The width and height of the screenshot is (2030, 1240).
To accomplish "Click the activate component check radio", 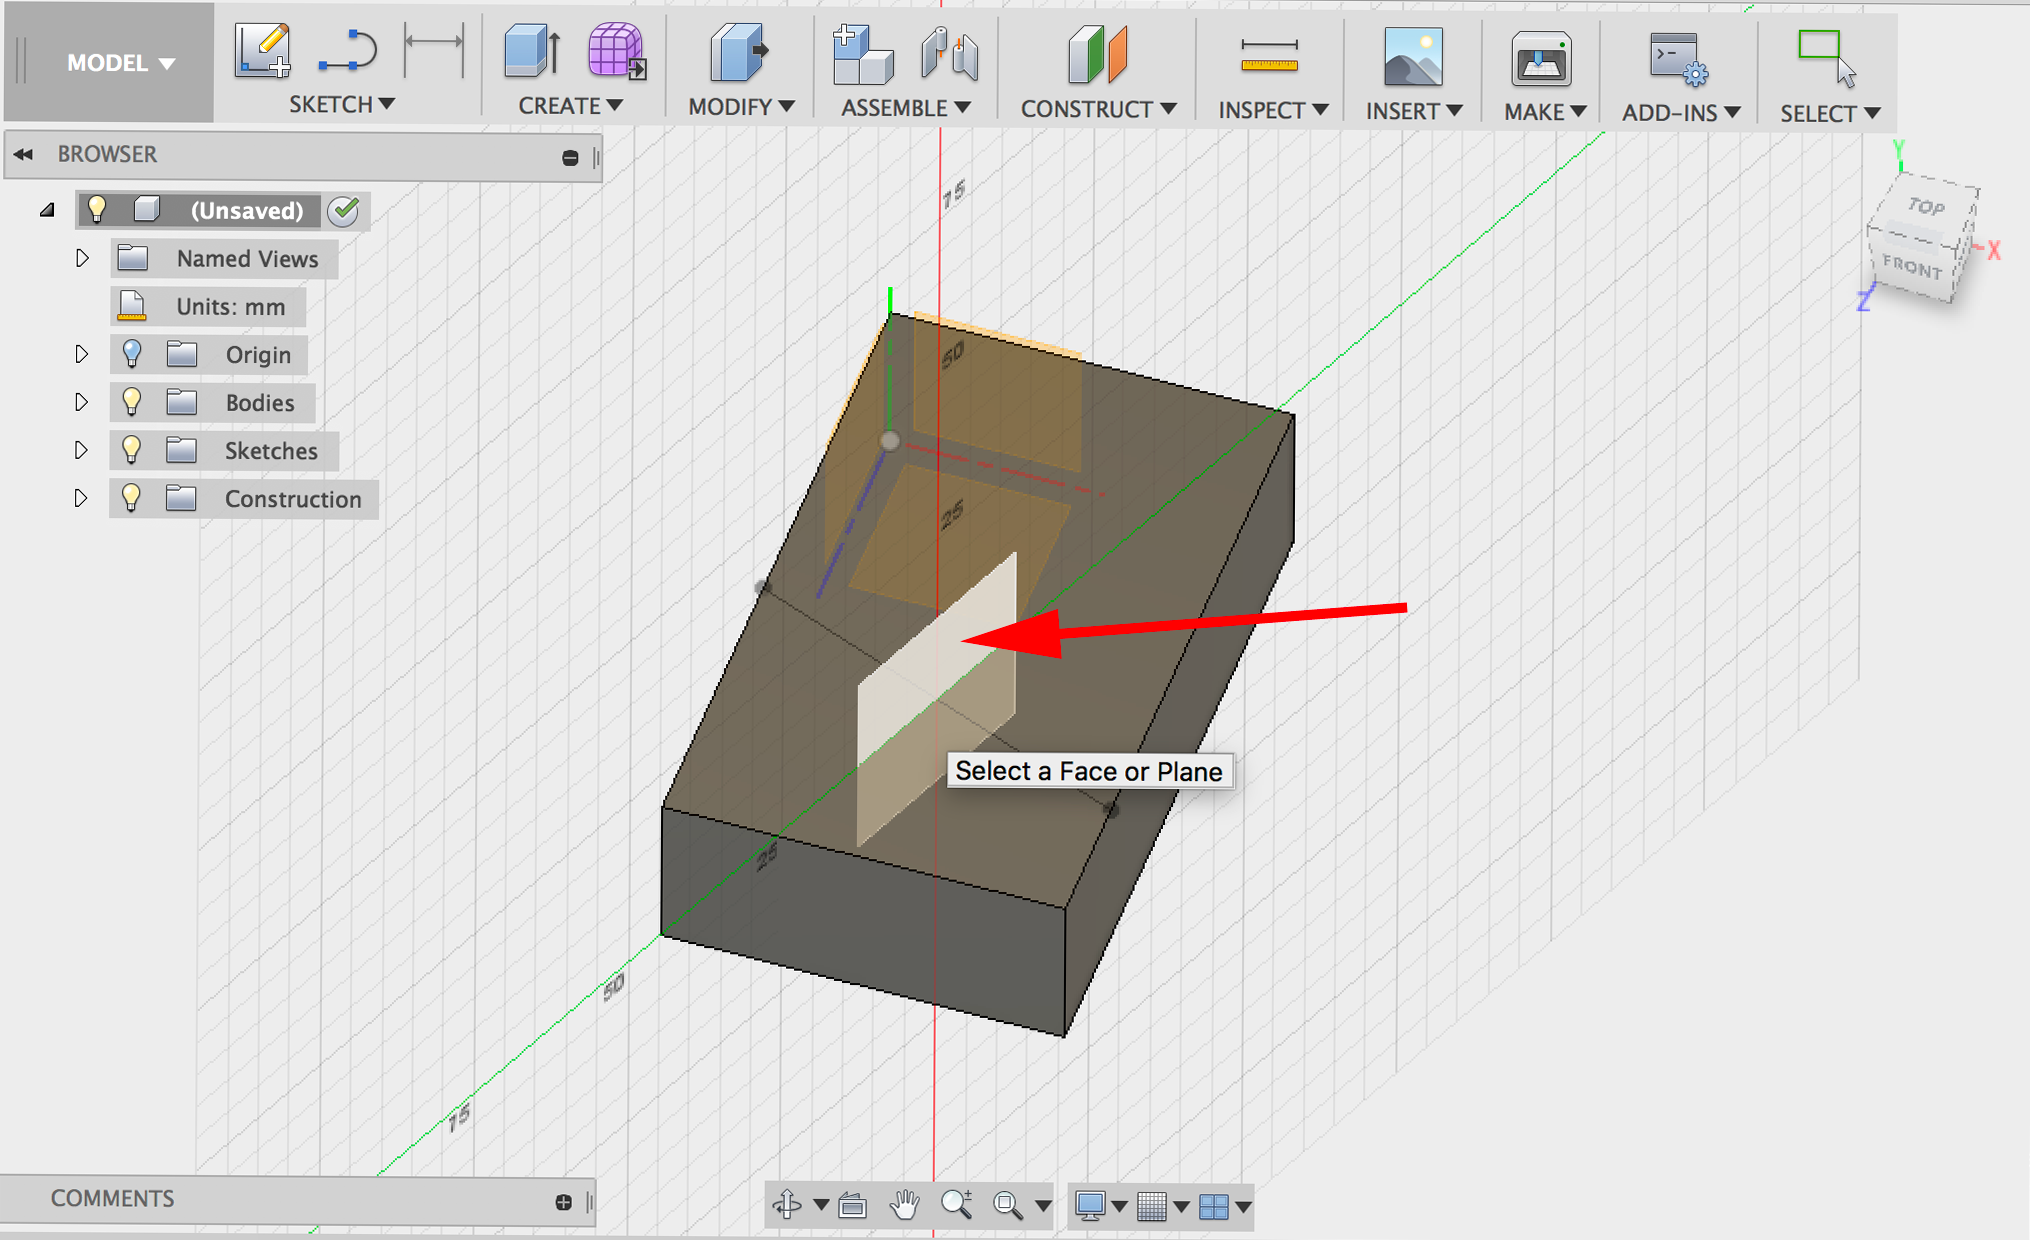I will [344, 210].
